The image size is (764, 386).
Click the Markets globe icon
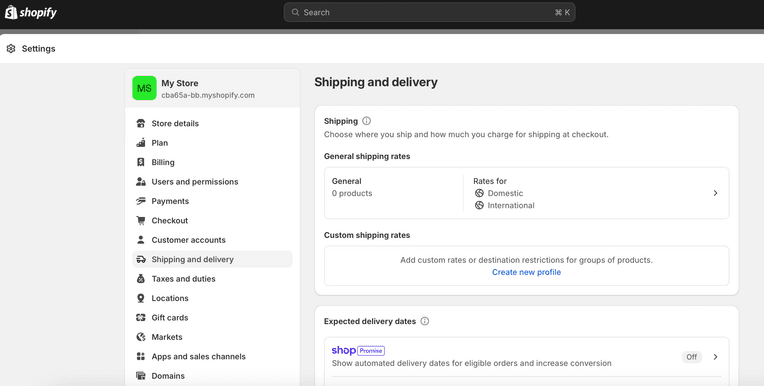[x=141, y=337]
